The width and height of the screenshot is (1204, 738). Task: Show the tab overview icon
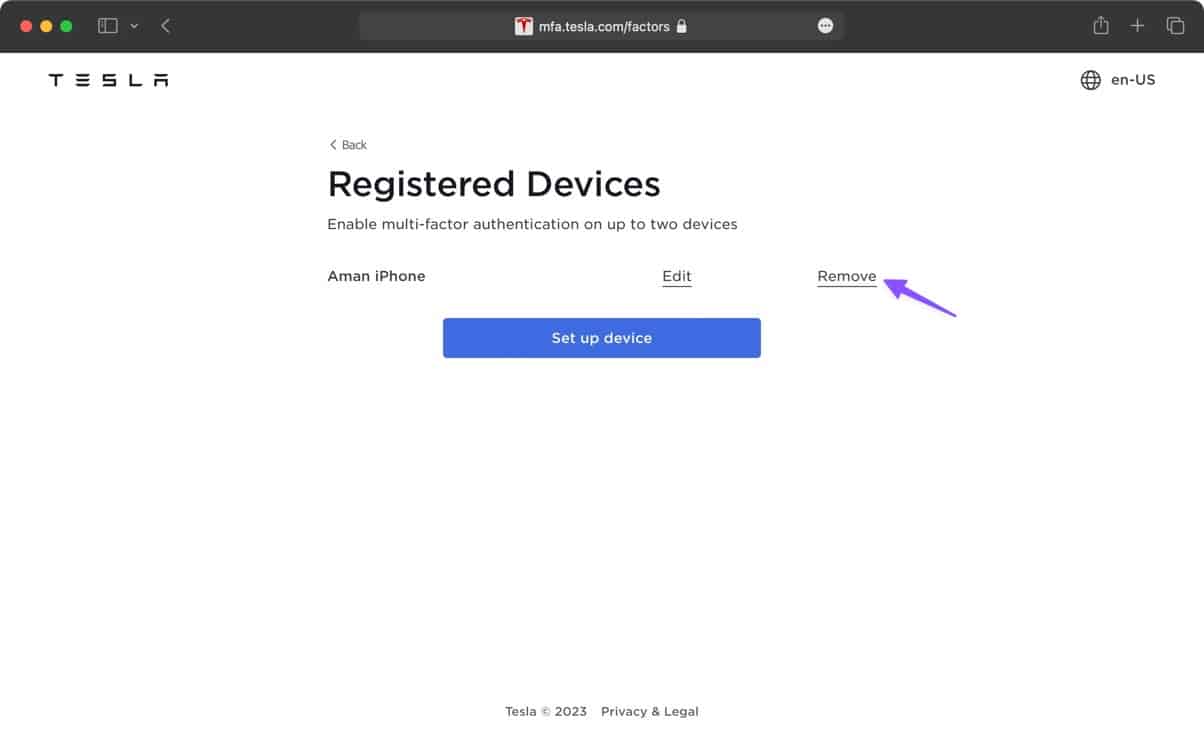(x=1175, y=26)
